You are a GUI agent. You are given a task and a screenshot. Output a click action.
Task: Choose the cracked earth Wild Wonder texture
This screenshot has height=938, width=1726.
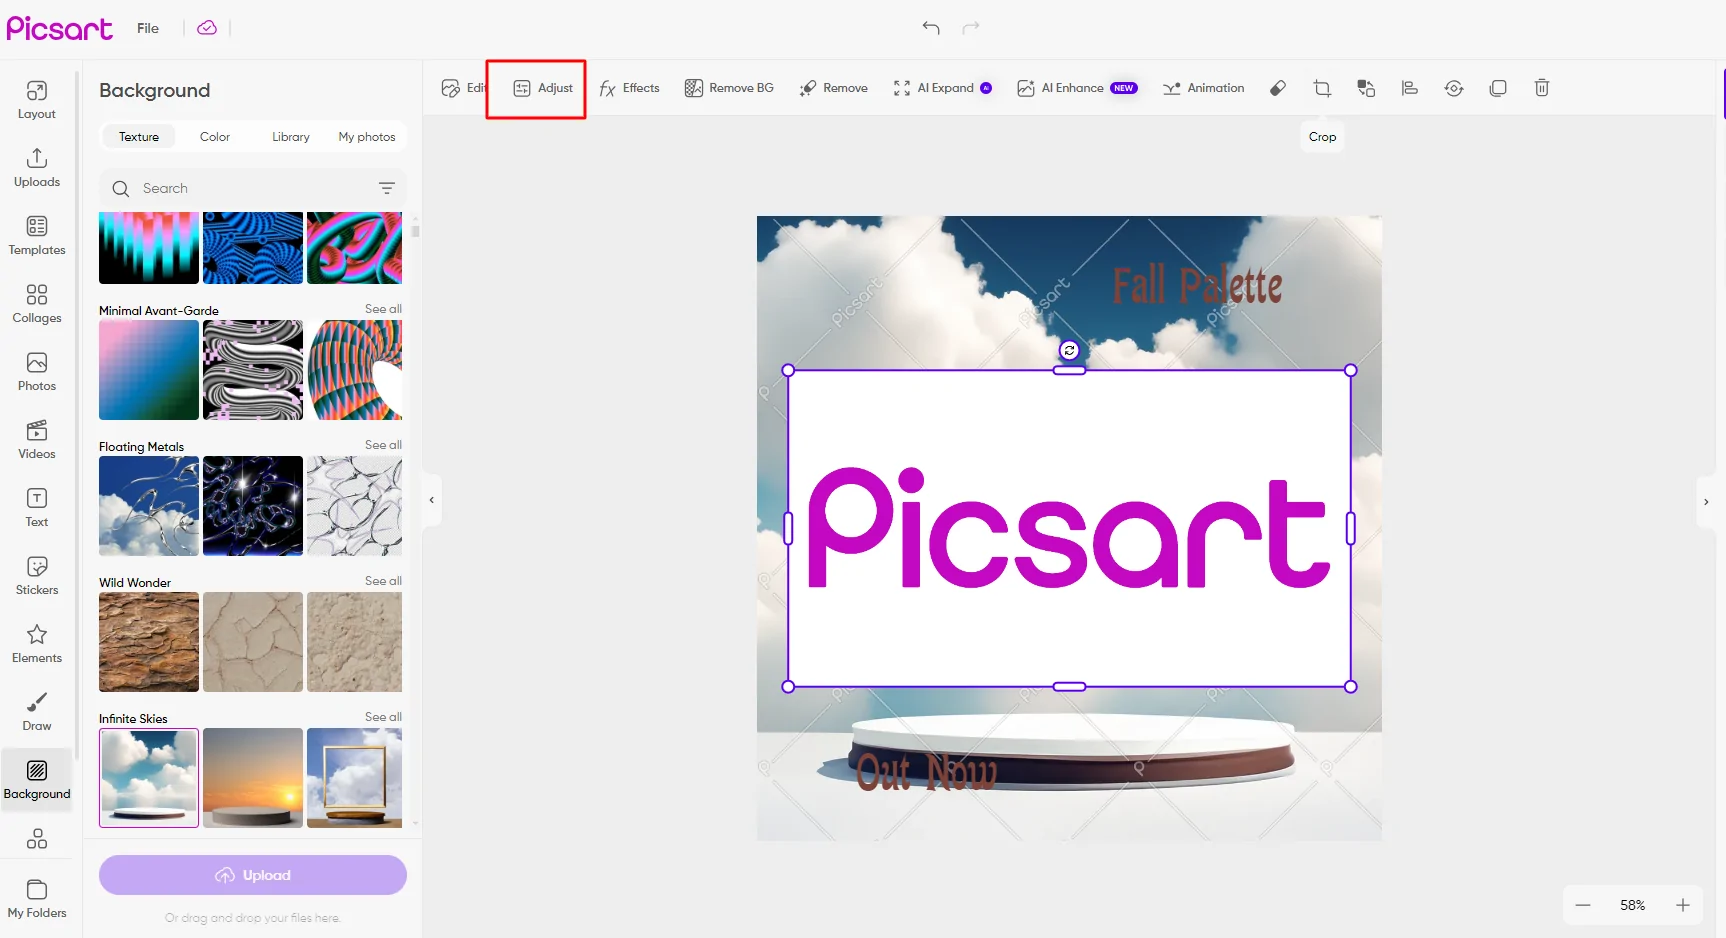click(253, 642)
